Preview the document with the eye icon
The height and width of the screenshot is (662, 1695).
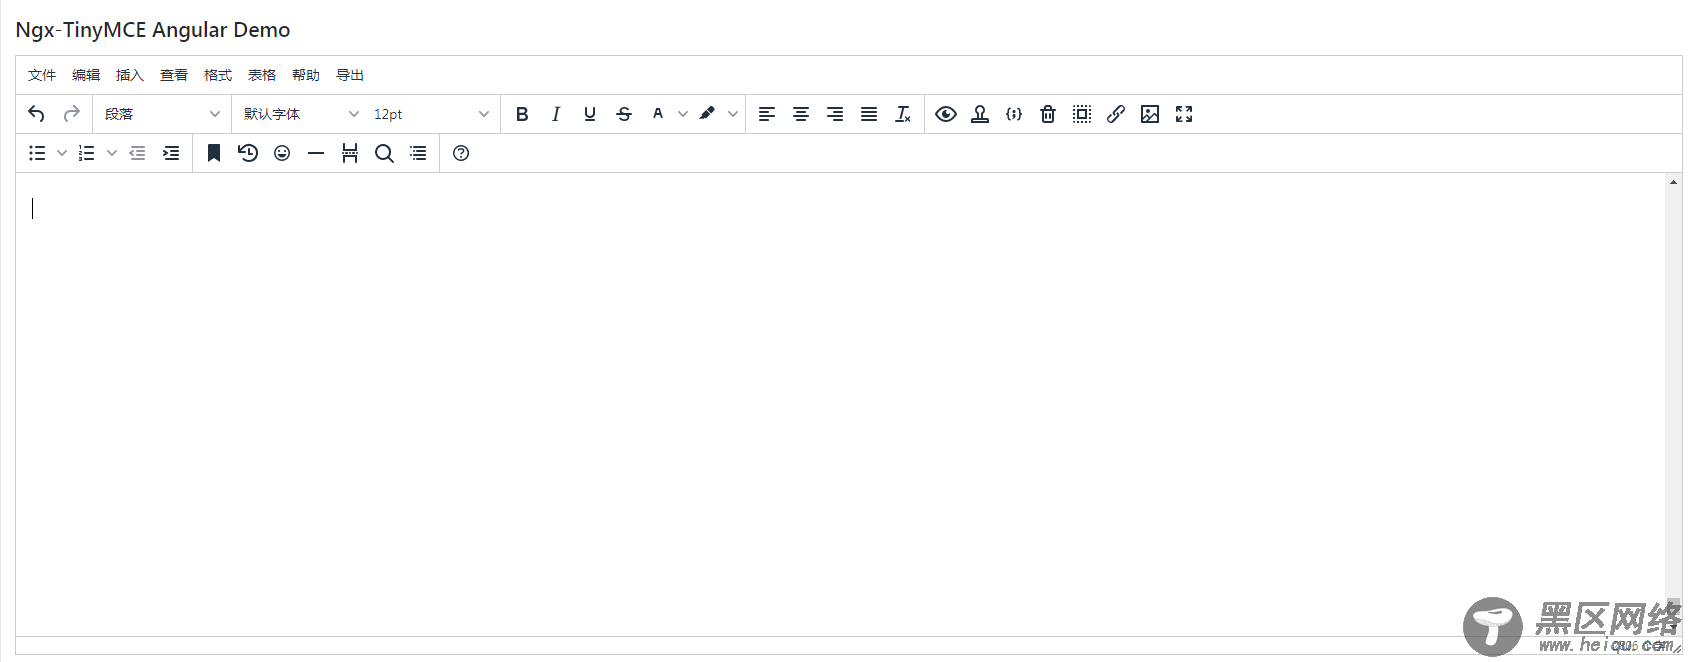click(946, 114)
